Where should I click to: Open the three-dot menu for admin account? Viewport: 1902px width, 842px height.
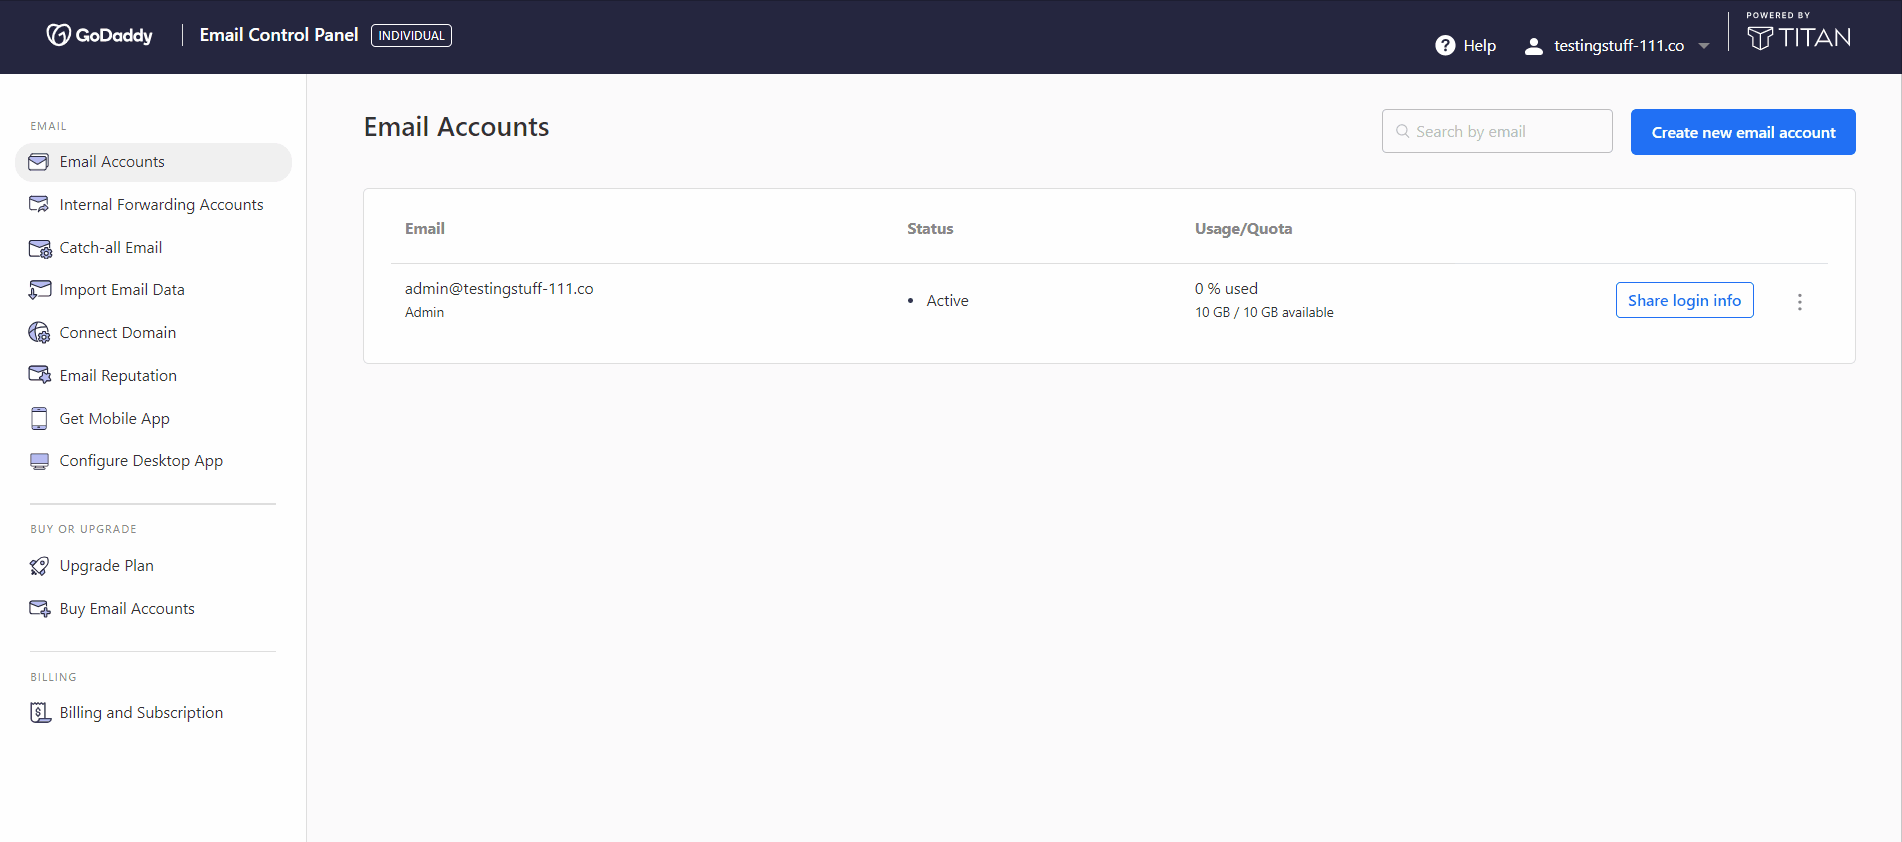(1799, 302)
